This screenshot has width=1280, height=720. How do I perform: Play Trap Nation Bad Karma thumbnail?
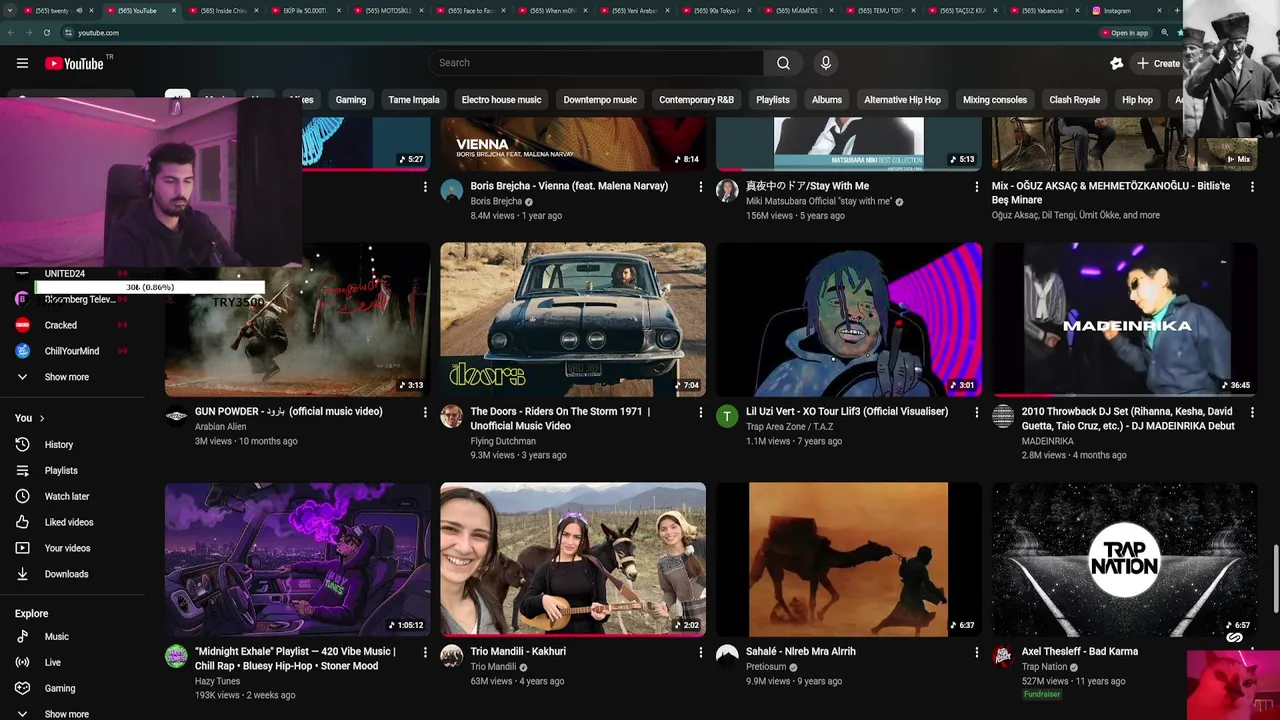(x=1124, y=560)
